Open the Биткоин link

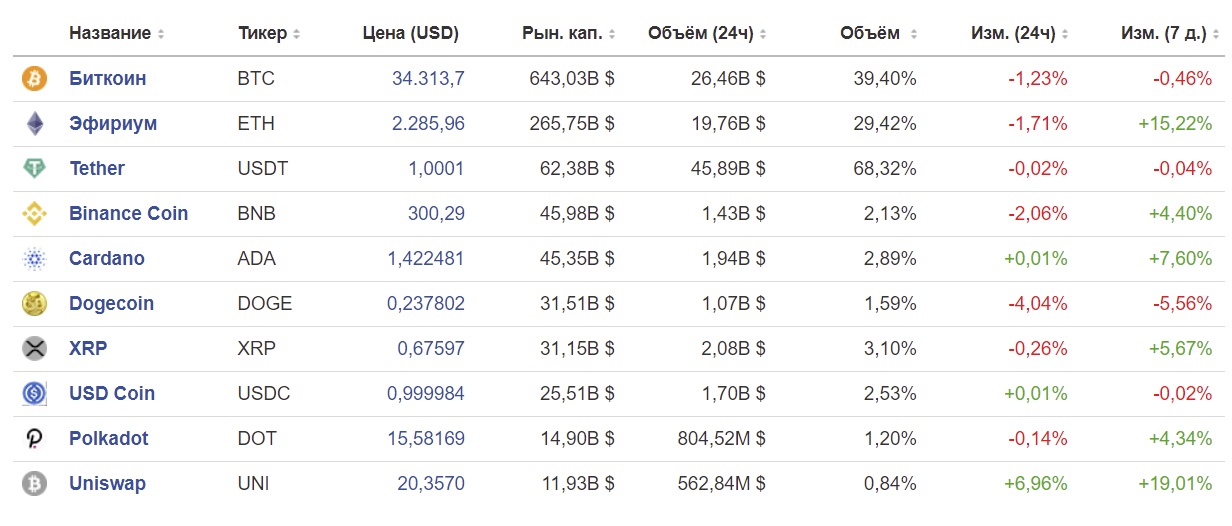[x=108, y=79]
